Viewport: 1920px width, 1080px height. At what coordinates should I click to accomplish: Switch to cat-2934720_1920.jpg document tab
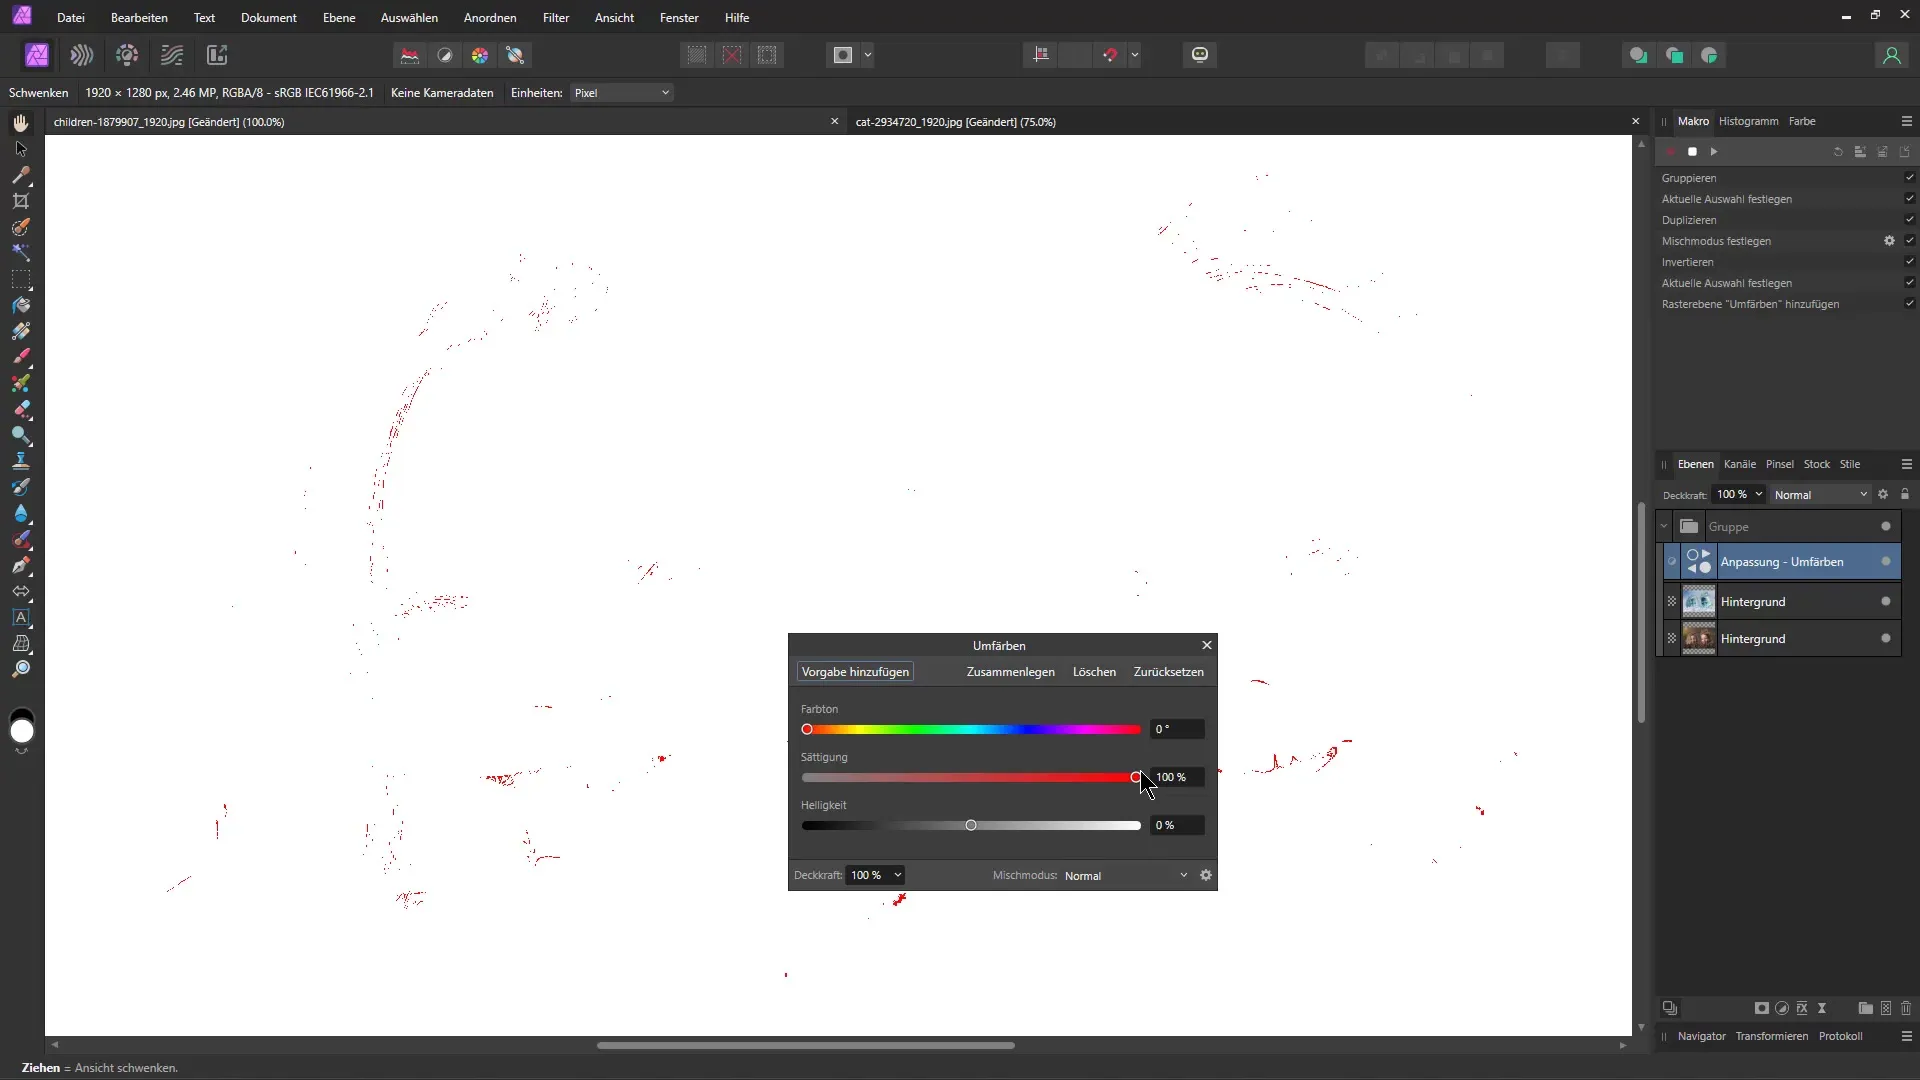point(955,122)
